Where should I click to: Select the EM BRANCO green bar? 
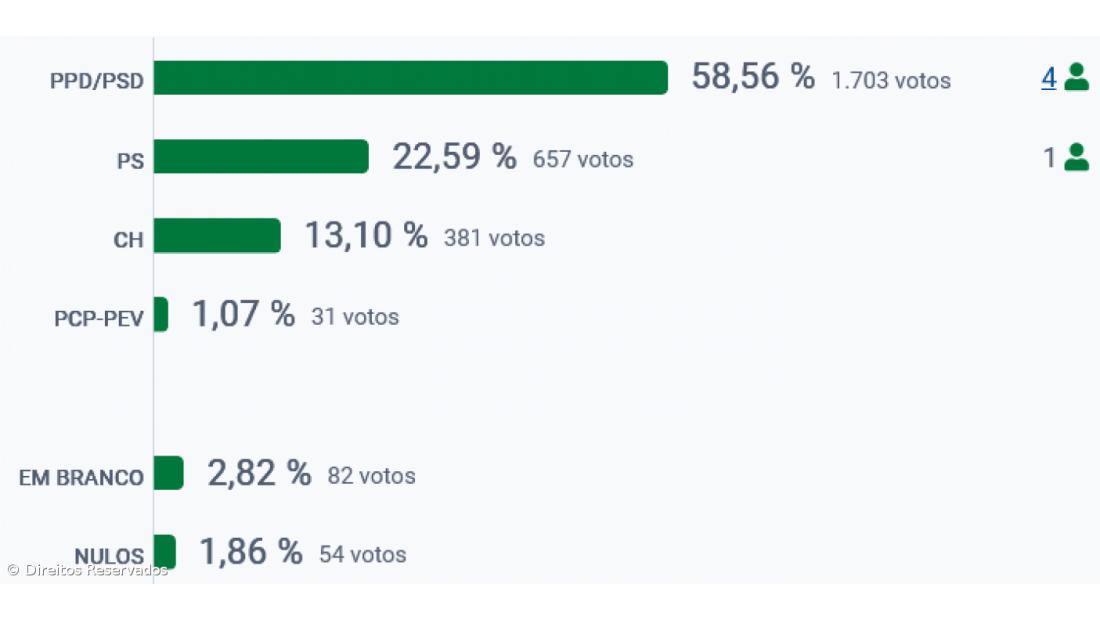tap(168, 473)
